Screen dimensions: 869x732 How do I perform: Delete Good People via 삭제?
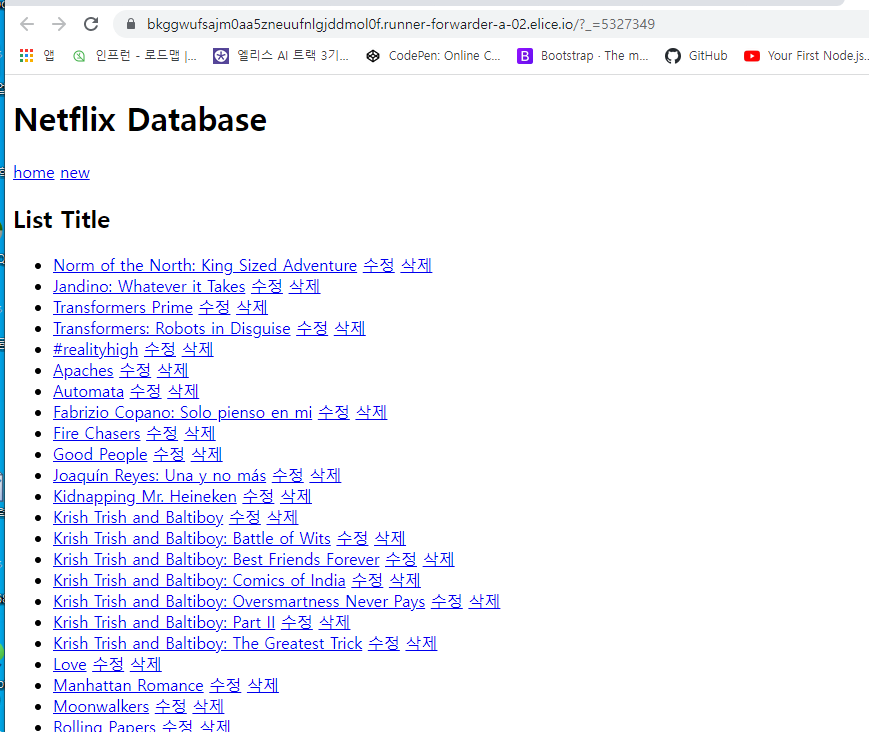[207, 455]
